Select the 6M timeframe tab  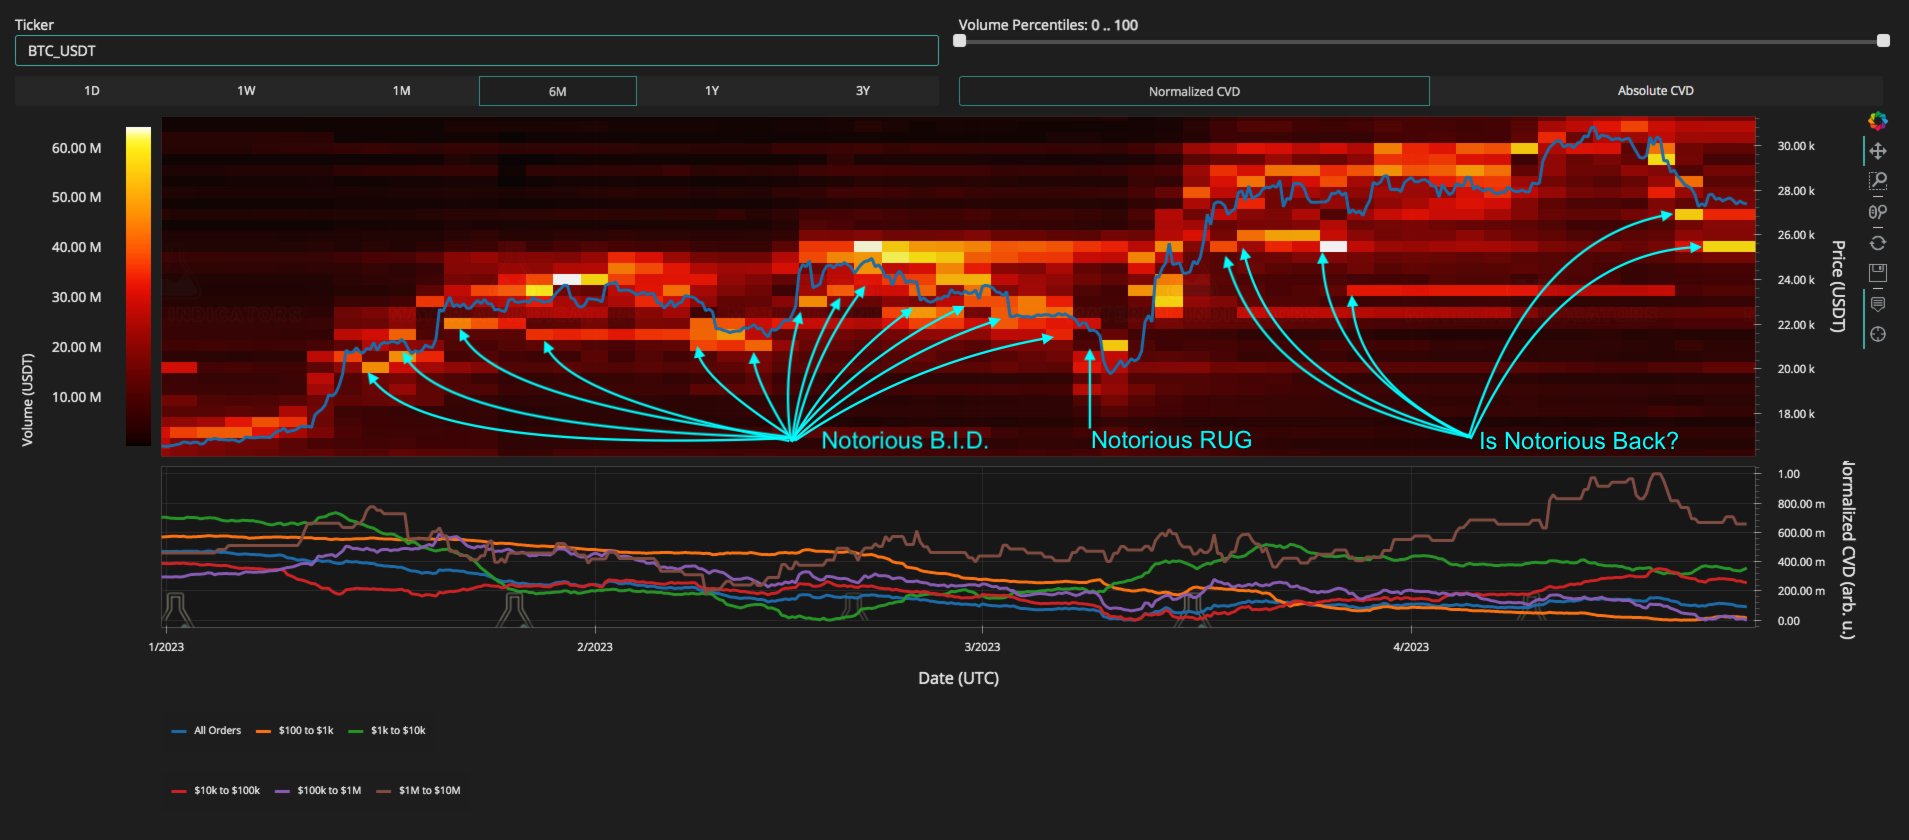tap(557, 91)
